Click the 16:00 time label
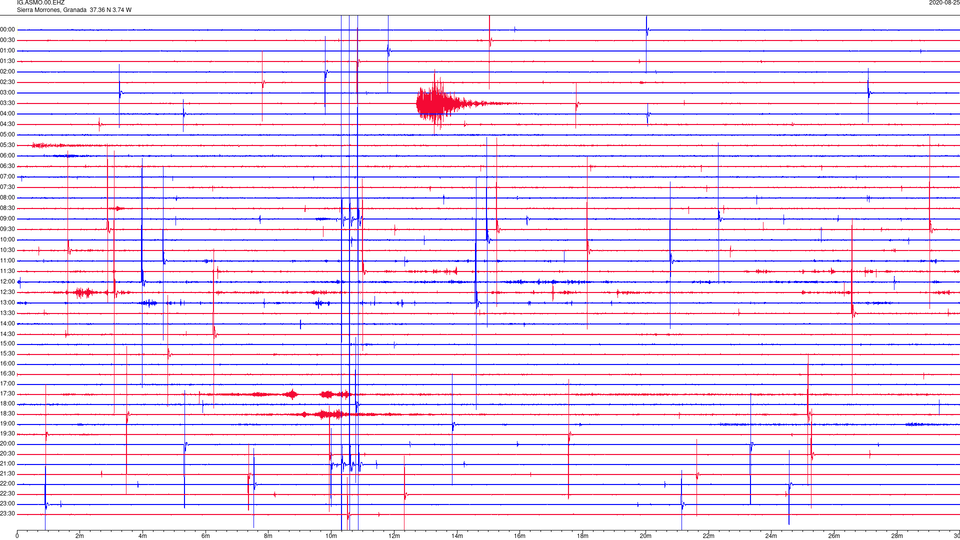 point(8,363)
